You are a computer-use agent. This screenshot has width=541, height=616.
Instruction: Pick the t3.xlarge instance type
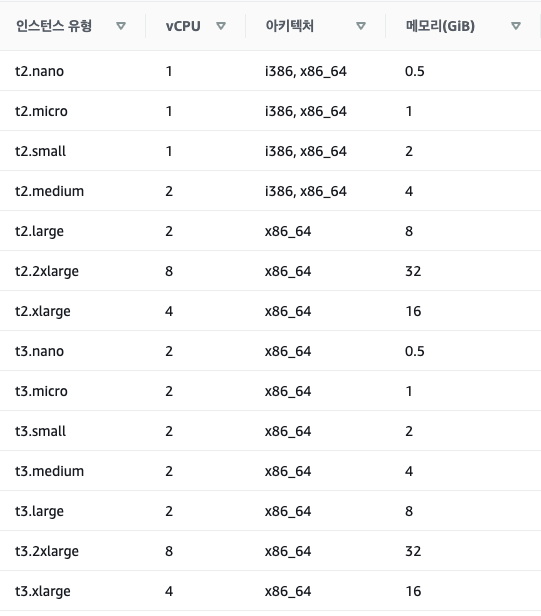pos(43,591)
